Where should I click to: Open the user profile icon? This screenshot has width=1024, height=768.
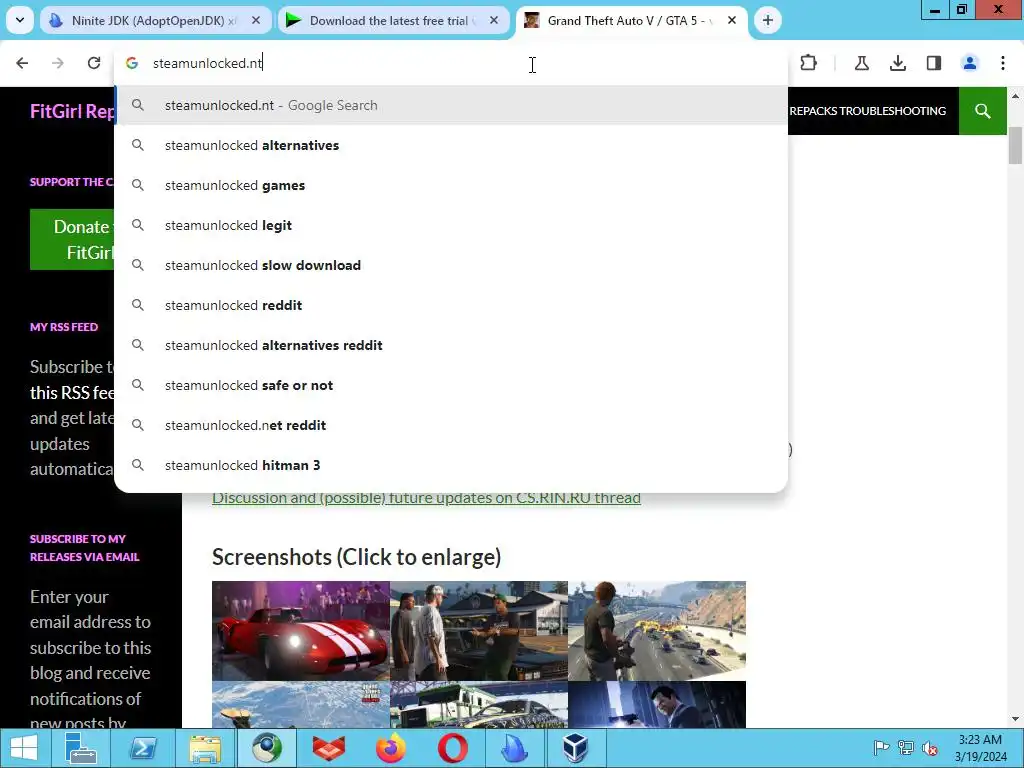[970, 63]
